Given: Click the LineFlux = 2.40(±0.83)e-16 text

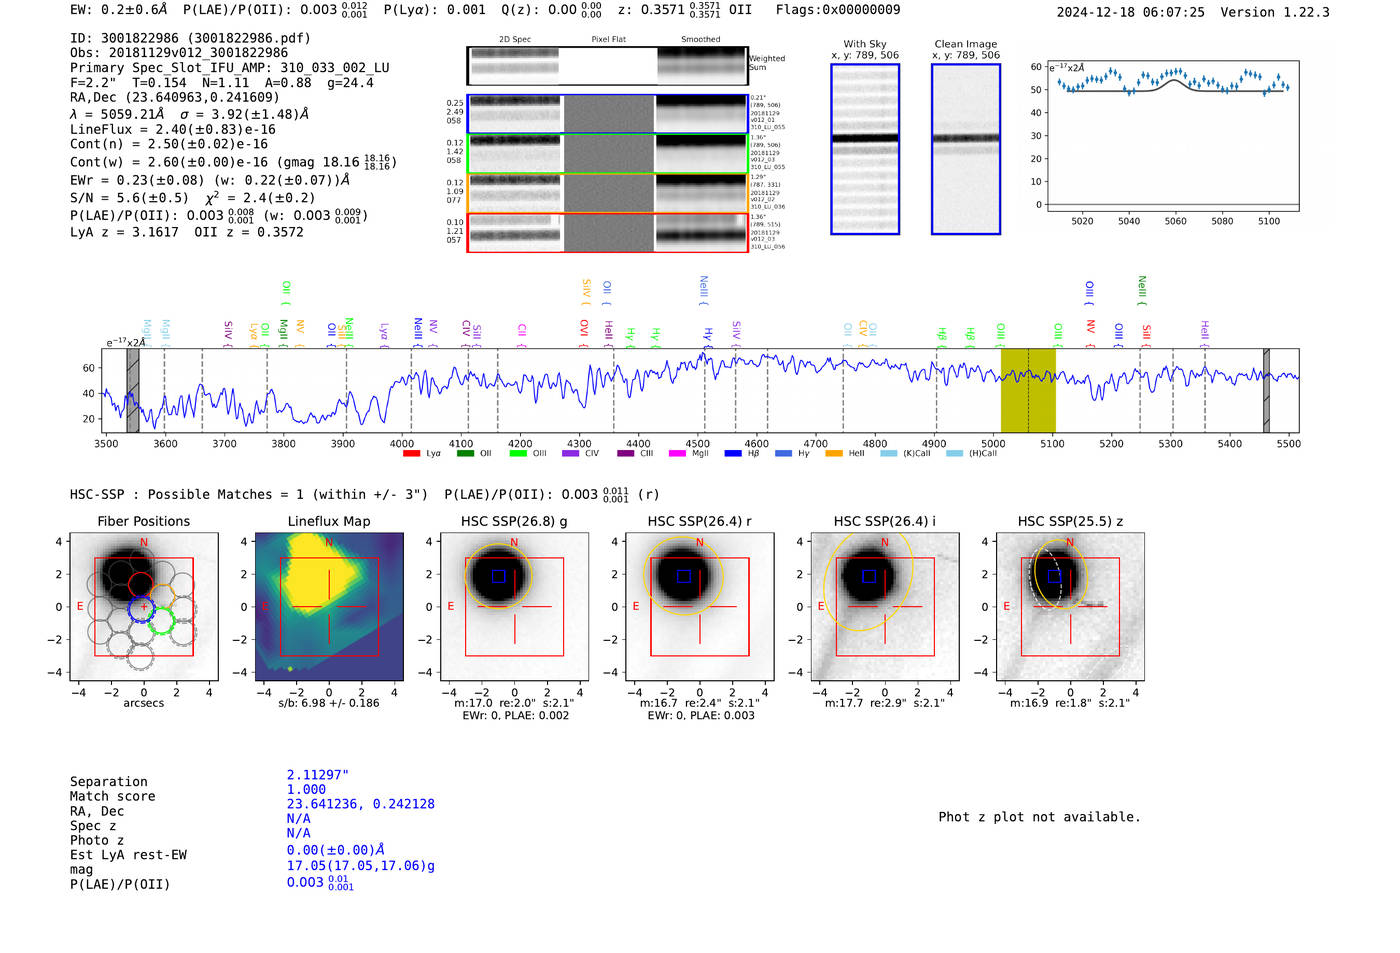Looking at the screenshot, I should coord(173,129).
